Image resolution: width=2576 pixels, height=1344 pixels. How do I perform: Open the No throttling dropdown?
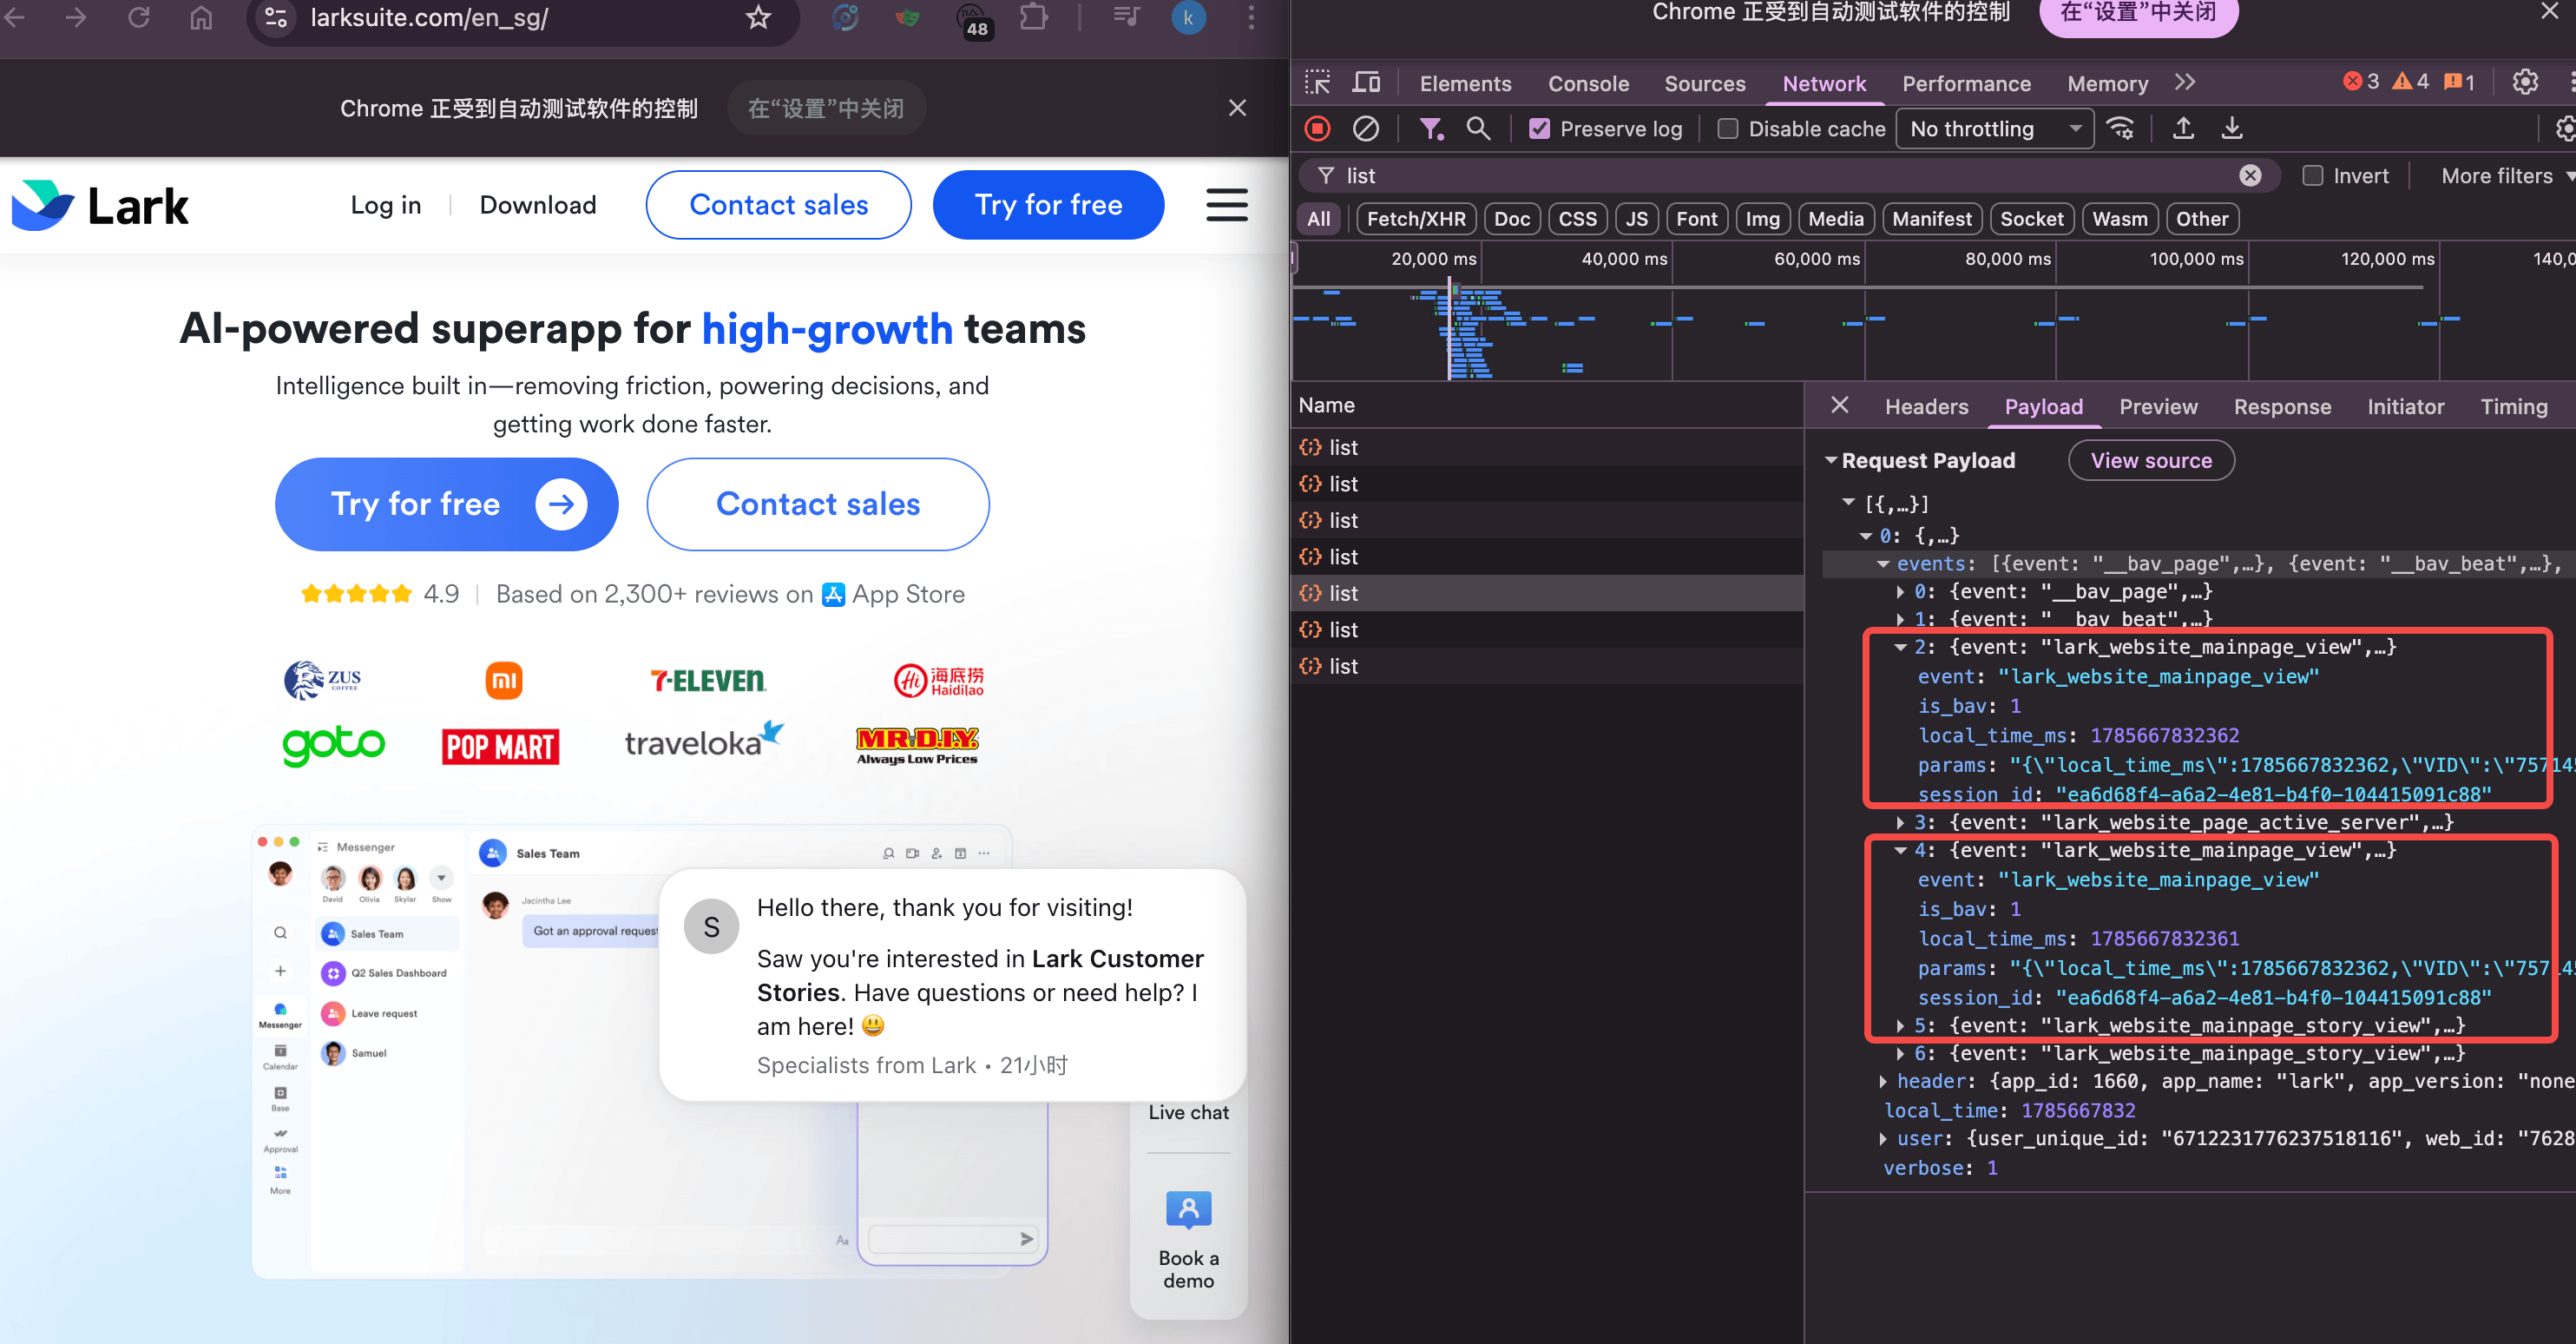1994,129
